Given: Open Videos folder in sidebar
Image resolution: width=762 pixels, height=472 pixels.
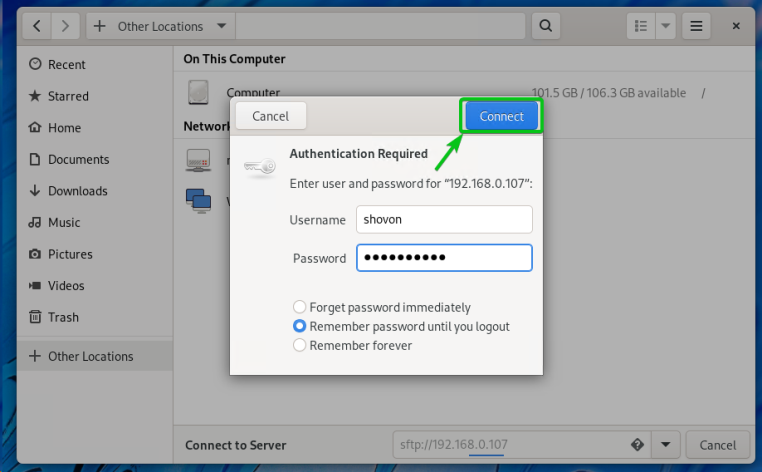Looking at the screenshot, I should tap(95, 285).
